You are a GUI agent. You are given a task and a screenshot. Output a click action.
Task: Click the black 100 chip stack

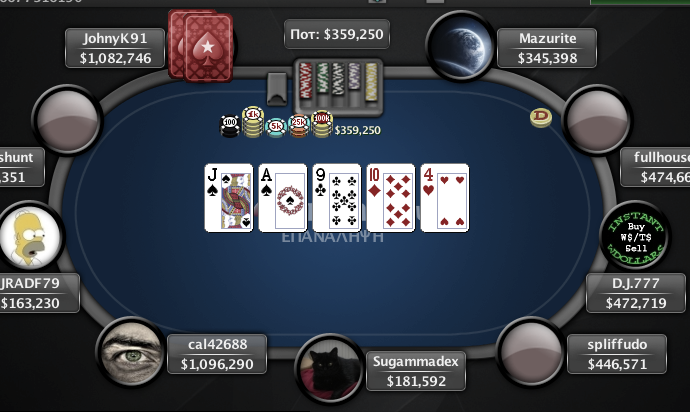[x=230, y=125]
